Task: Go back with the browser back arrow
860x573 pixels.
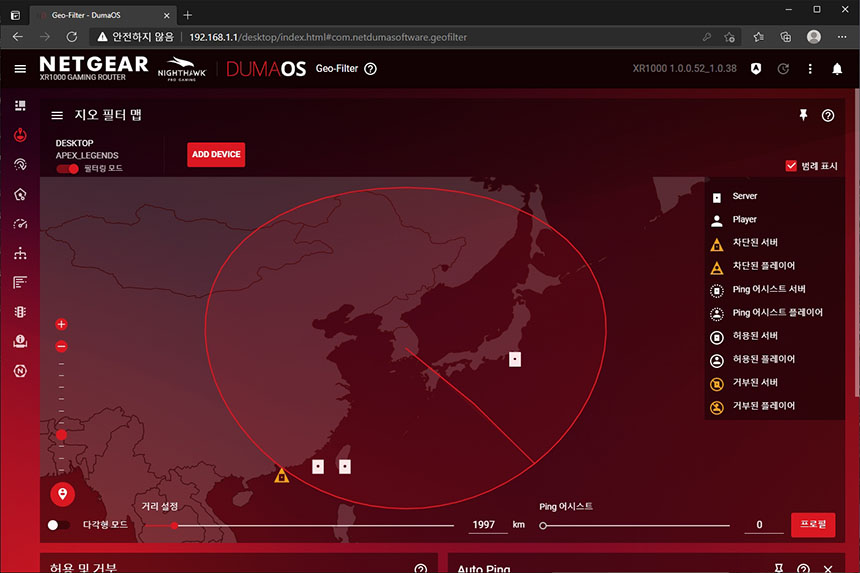Action: [18, 37]
